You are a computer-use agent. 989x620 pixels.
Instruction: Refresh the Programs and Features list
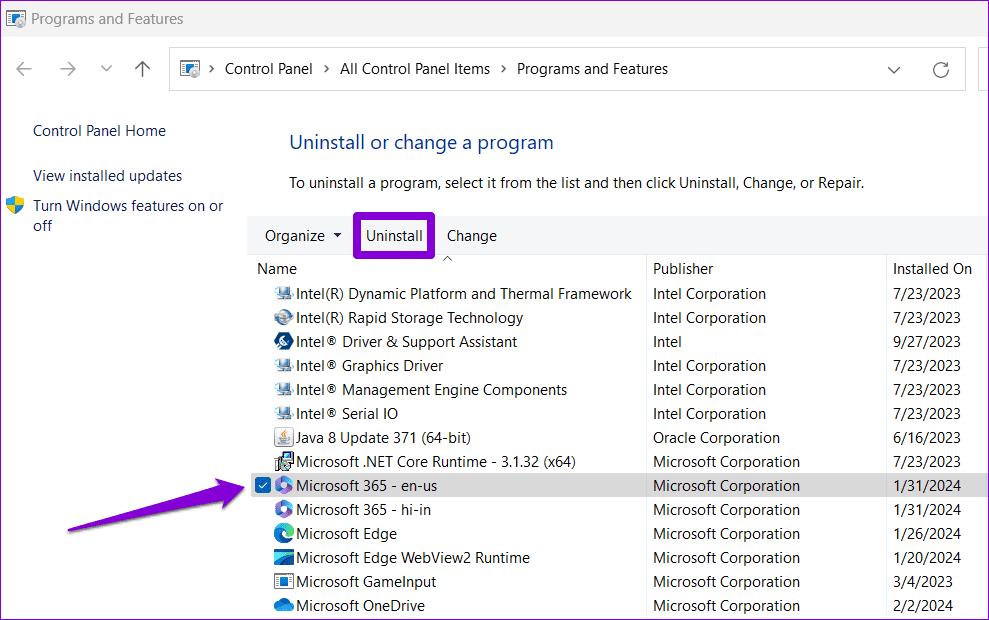point(940,69)
